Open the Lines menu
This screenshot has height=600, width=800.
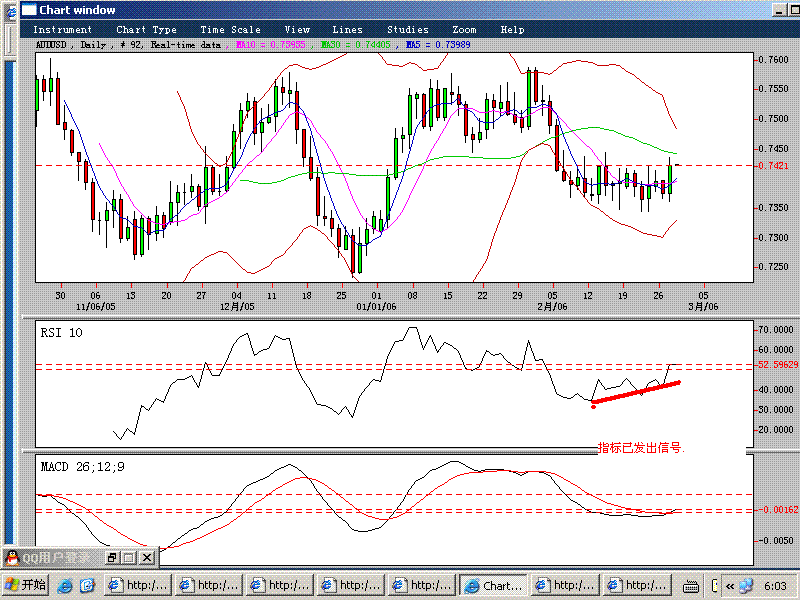click(347, 30)
